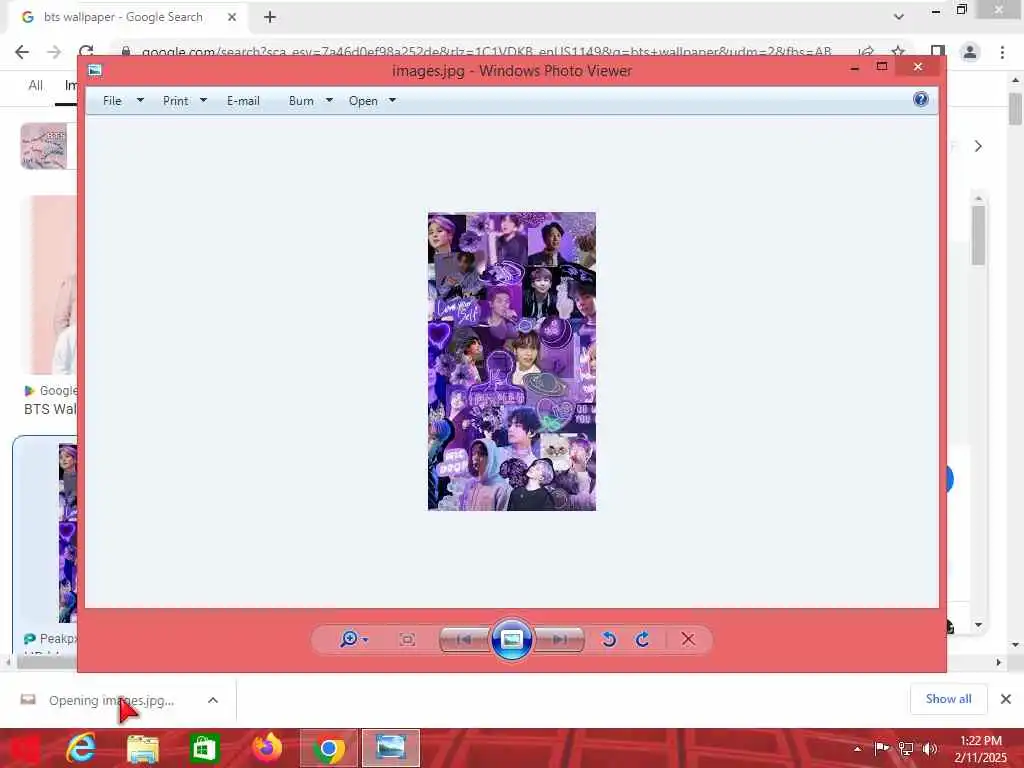Click the Chrome address bar
The width and height of the screenshot is (1024, 768).
coord(487,52)
